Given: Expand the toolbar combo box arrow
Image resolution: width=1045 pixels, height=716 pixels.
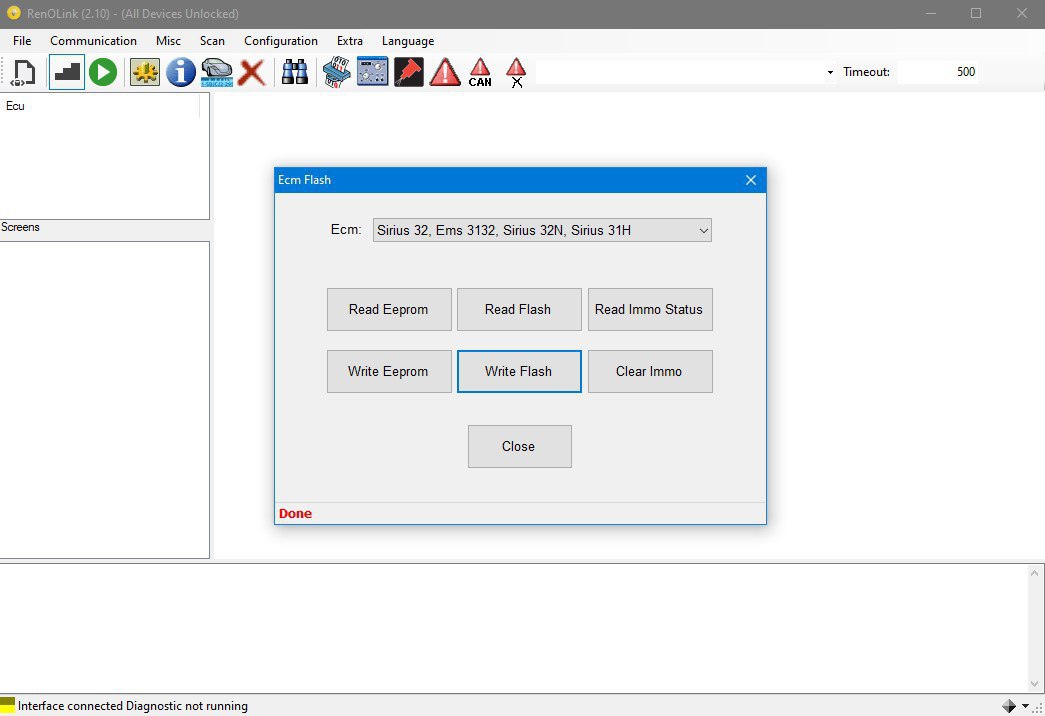Looking at the screenshot, I should (x=830, y=72).
